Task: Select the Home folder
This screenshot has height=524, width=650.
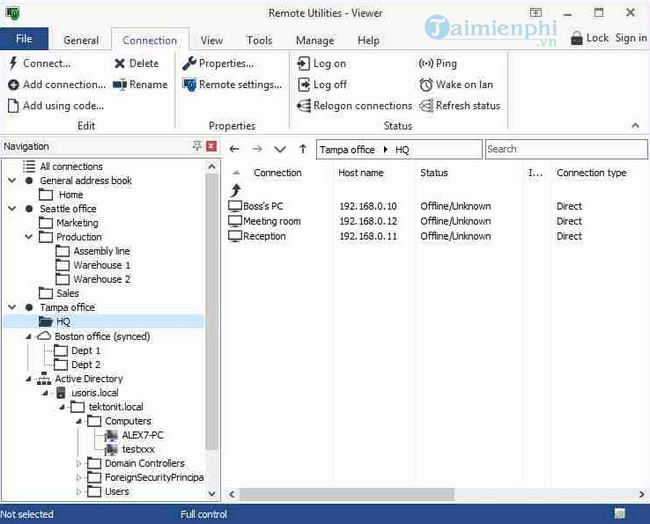Action: (71, 194)
